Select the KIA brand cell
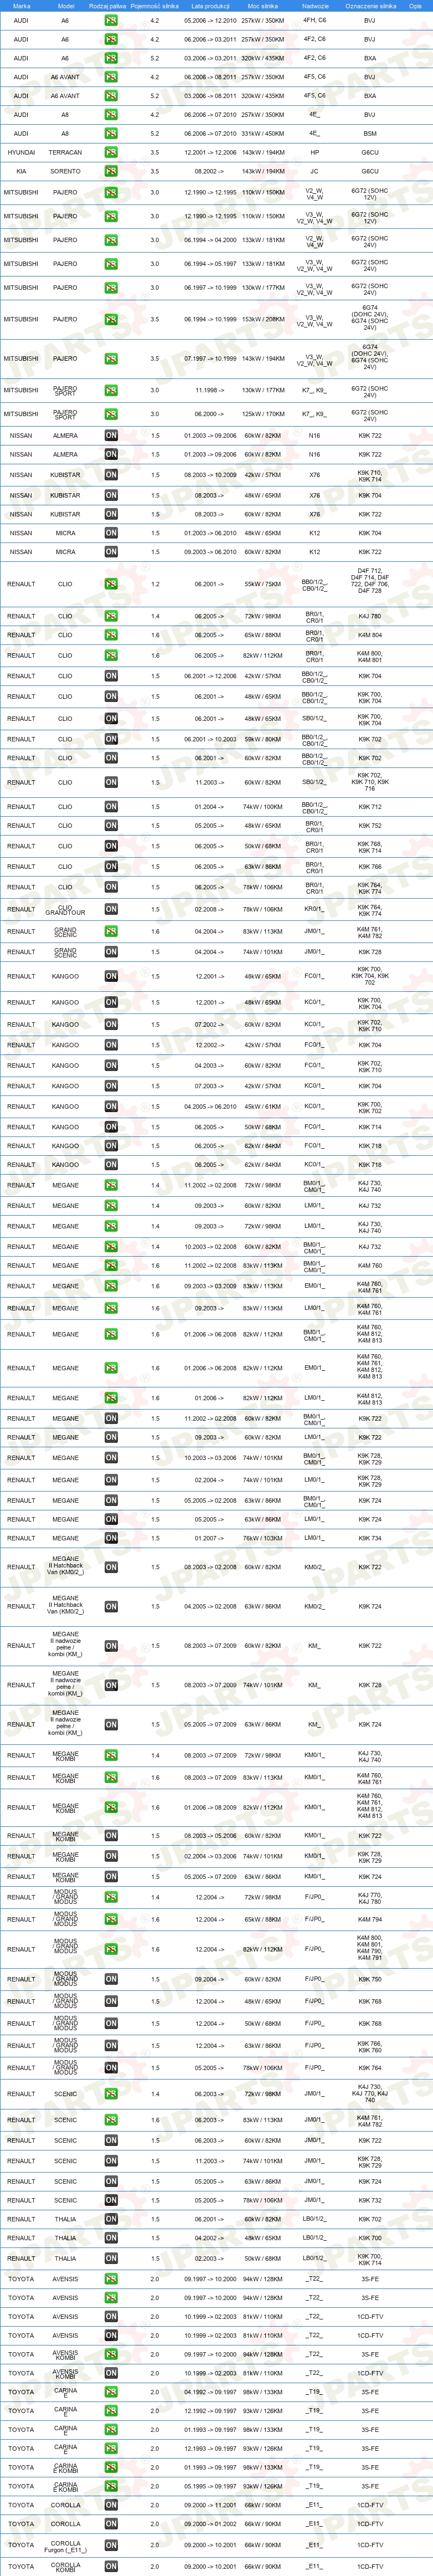 [21, 171]
